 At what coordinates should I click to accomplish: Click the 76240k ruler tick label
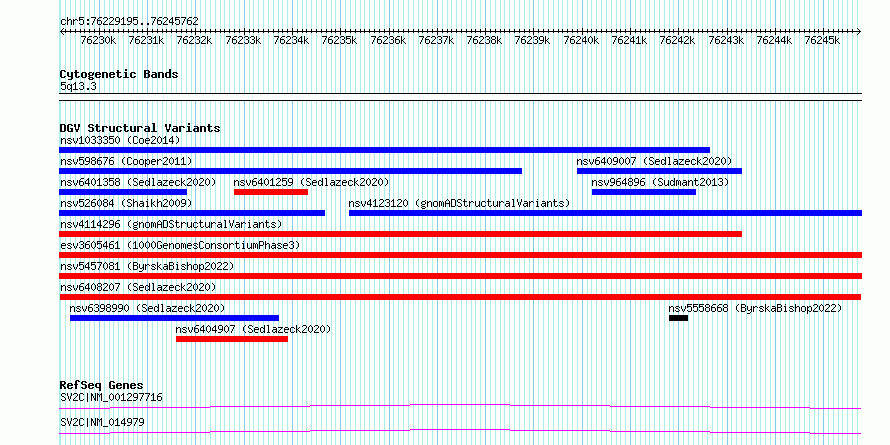(581, 40)
